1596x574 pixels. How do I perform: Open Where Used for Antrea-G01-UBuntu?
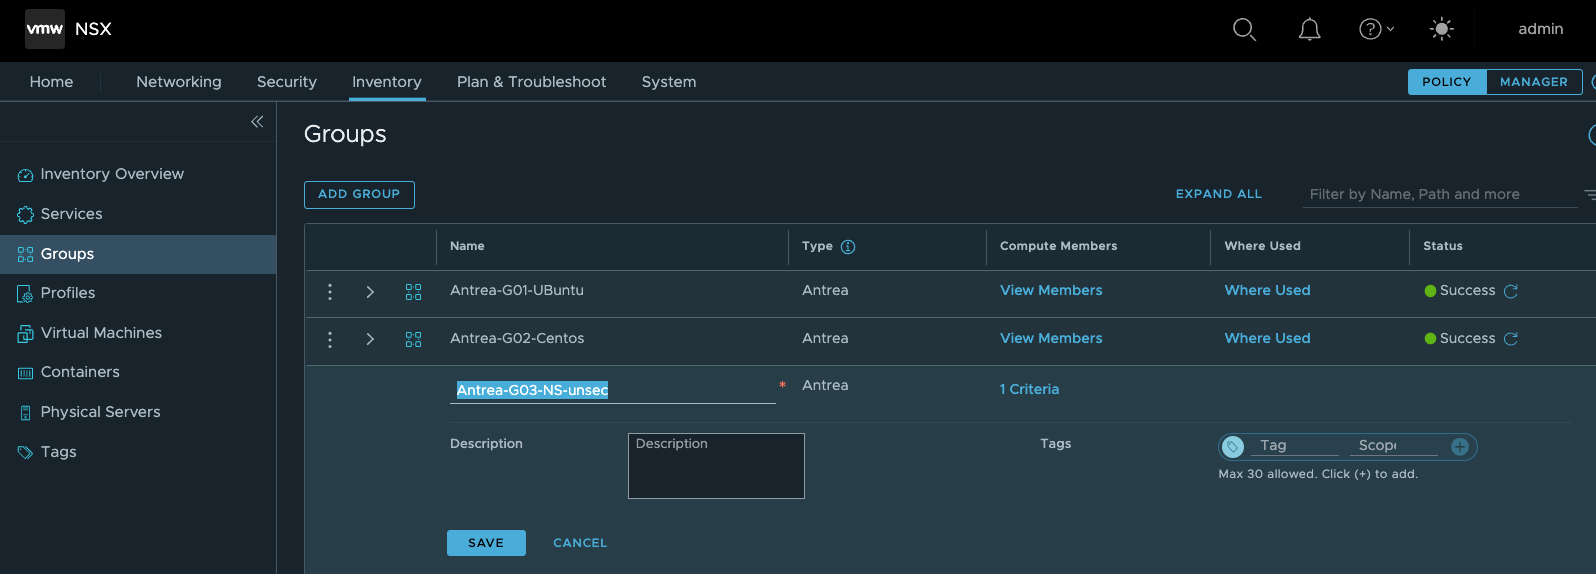coord(1267,290)
